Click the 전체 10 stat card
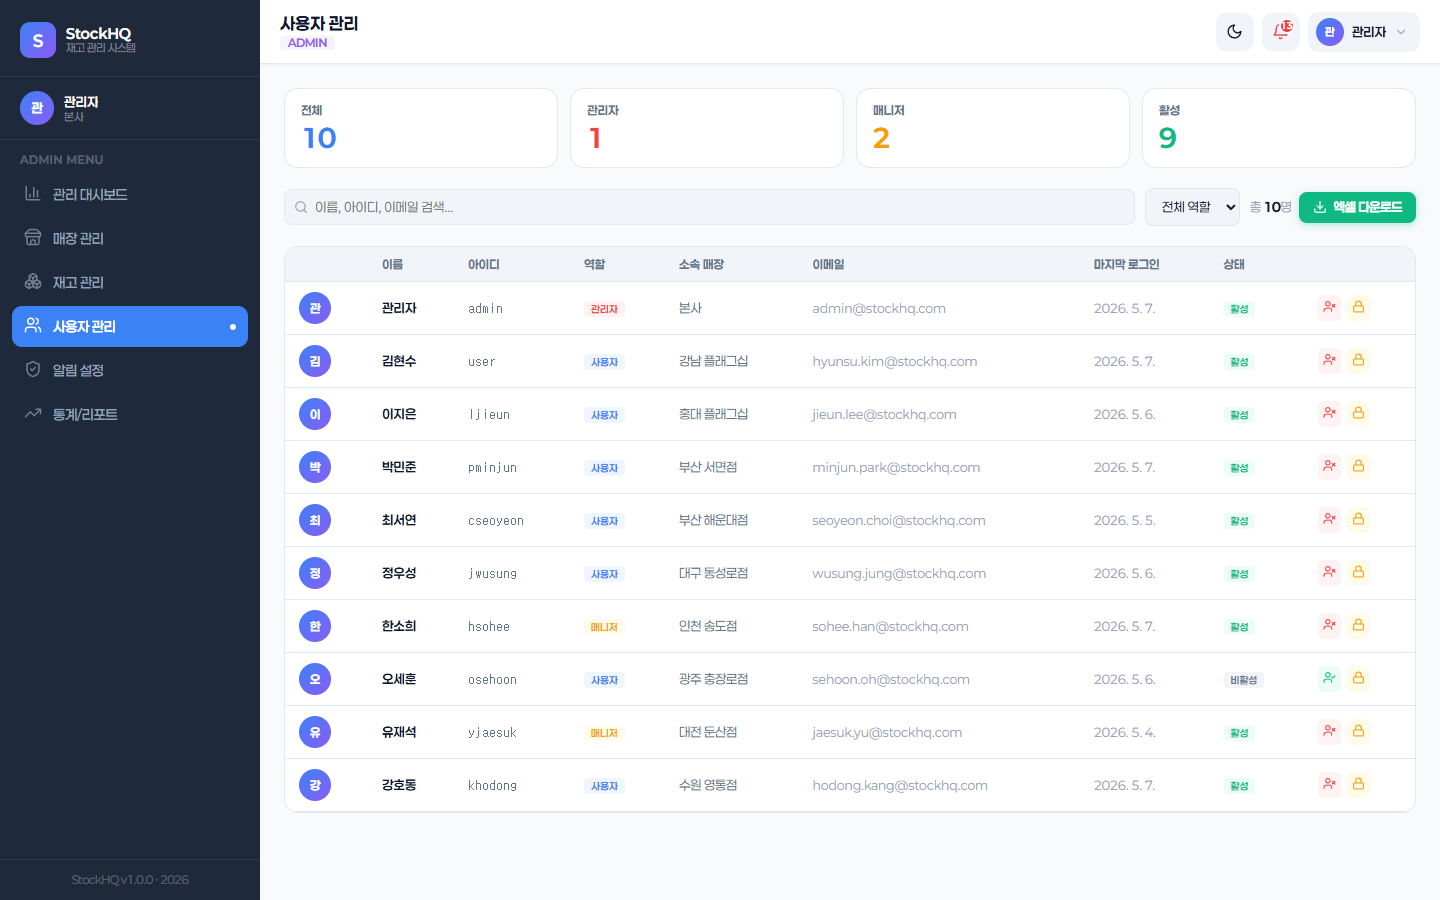 tap(421, 128)
